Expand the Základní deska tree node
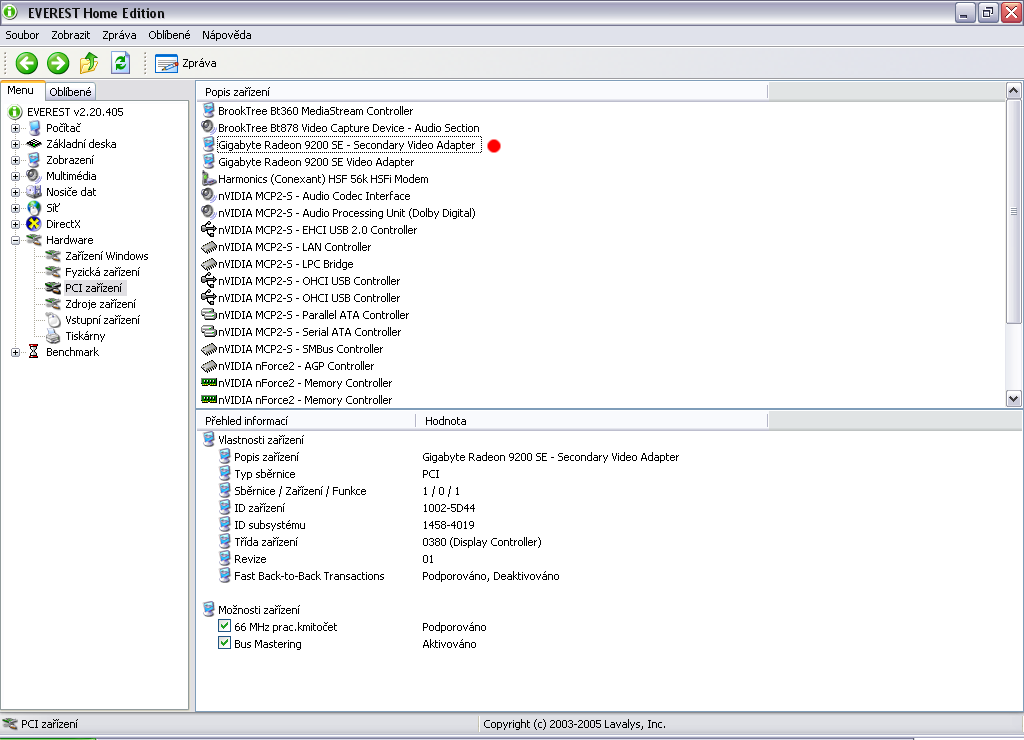 15,144
